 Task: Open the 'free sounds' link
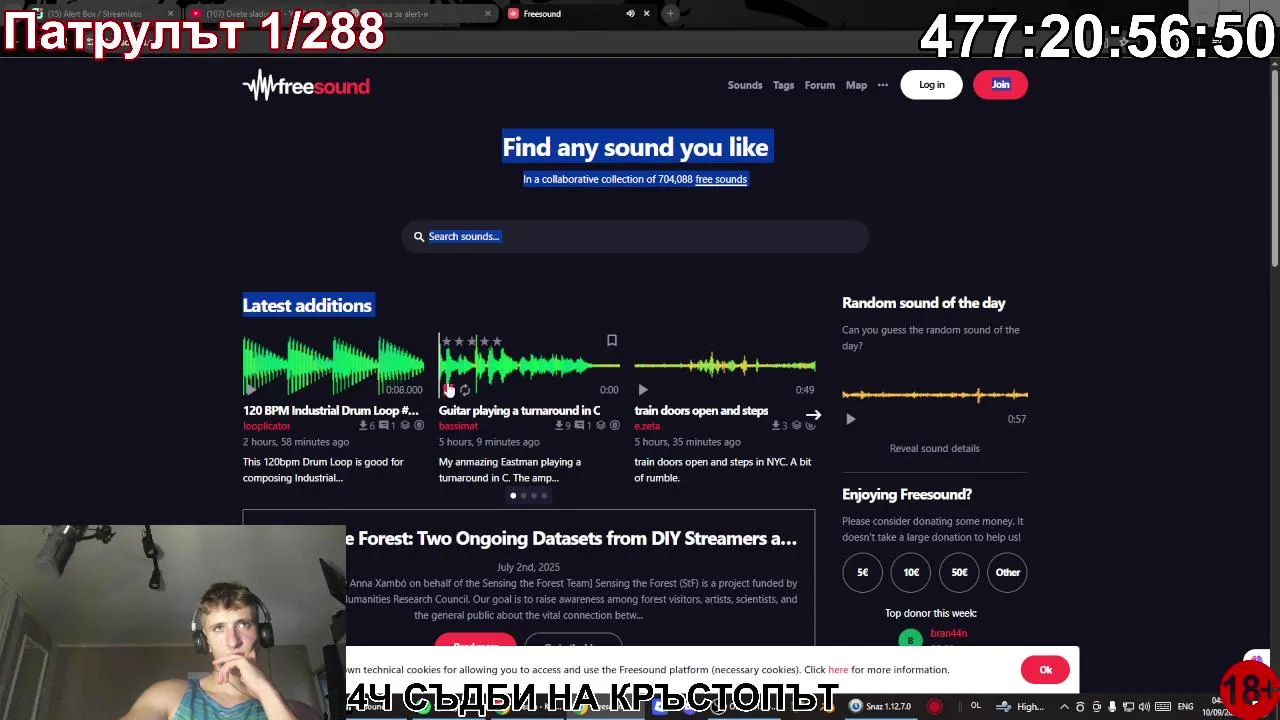(721, 180)
